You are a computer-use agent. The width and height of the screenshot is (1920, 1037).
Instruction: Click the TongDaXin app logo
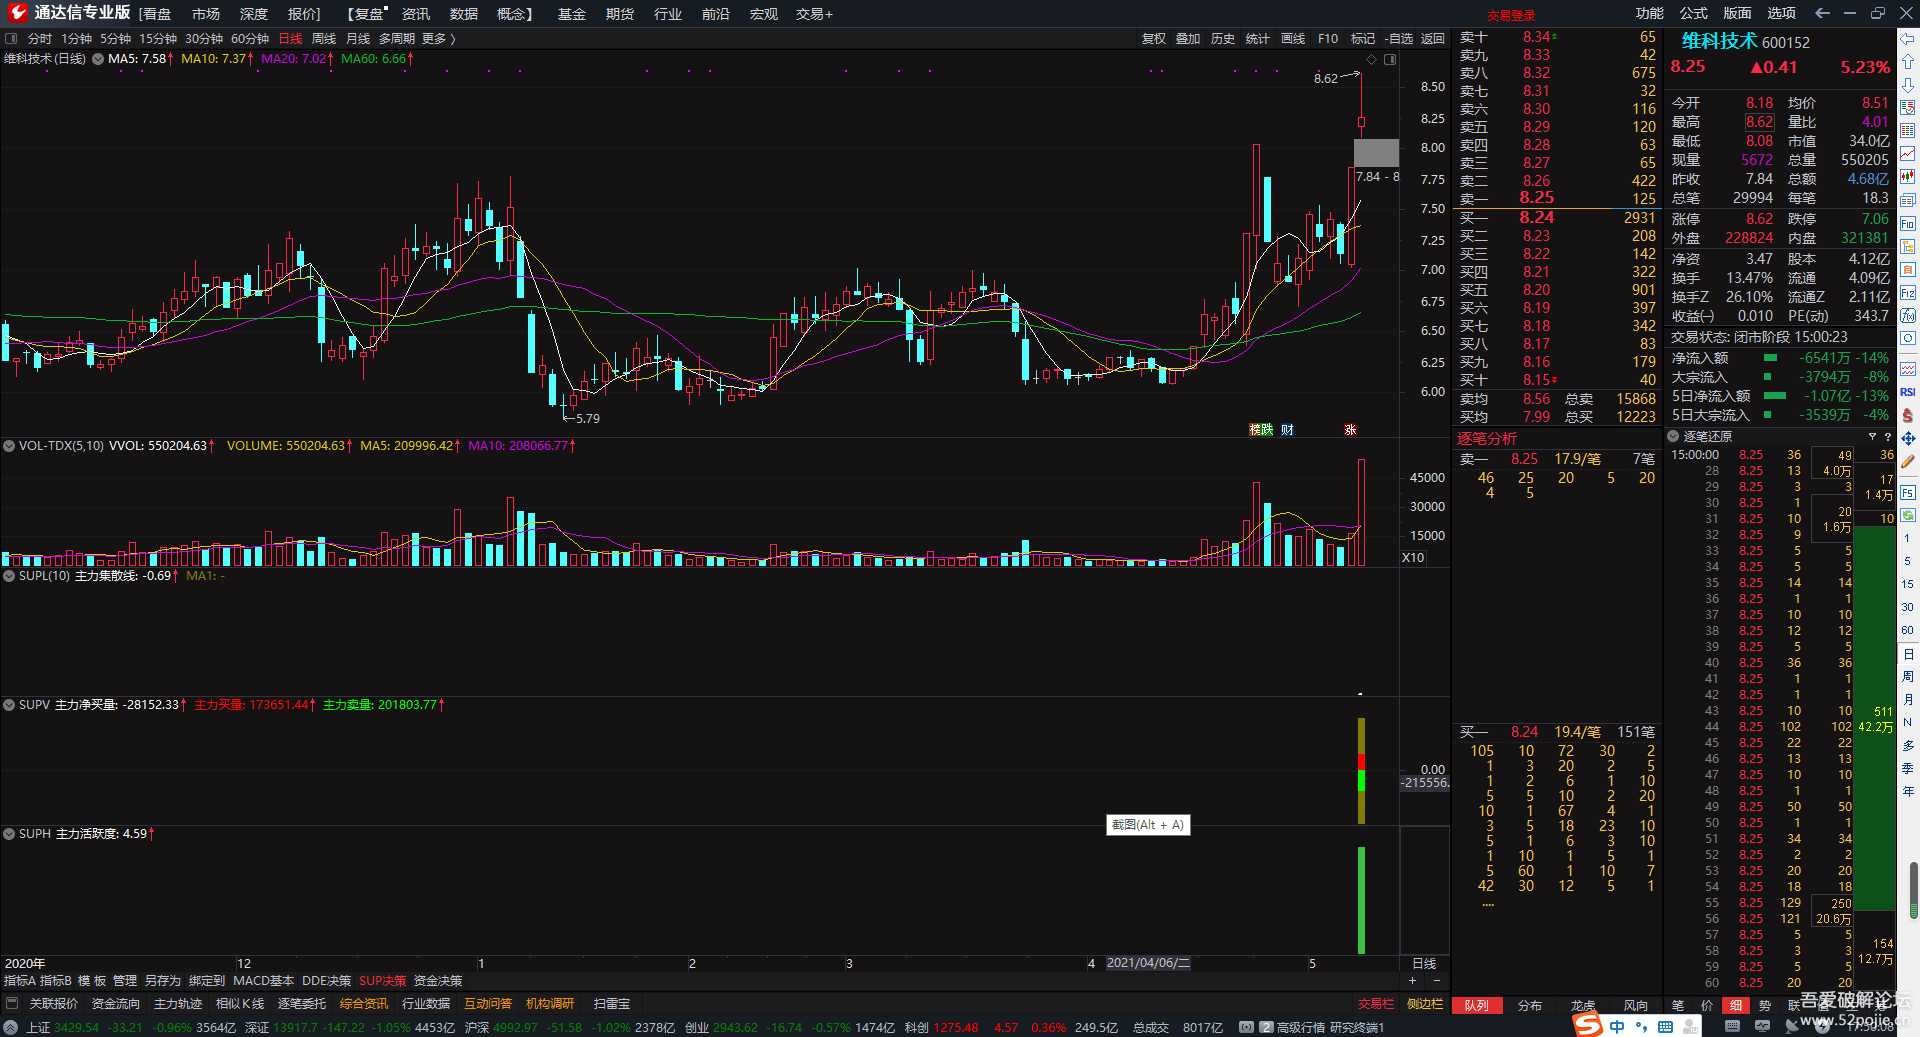(17, 13)
